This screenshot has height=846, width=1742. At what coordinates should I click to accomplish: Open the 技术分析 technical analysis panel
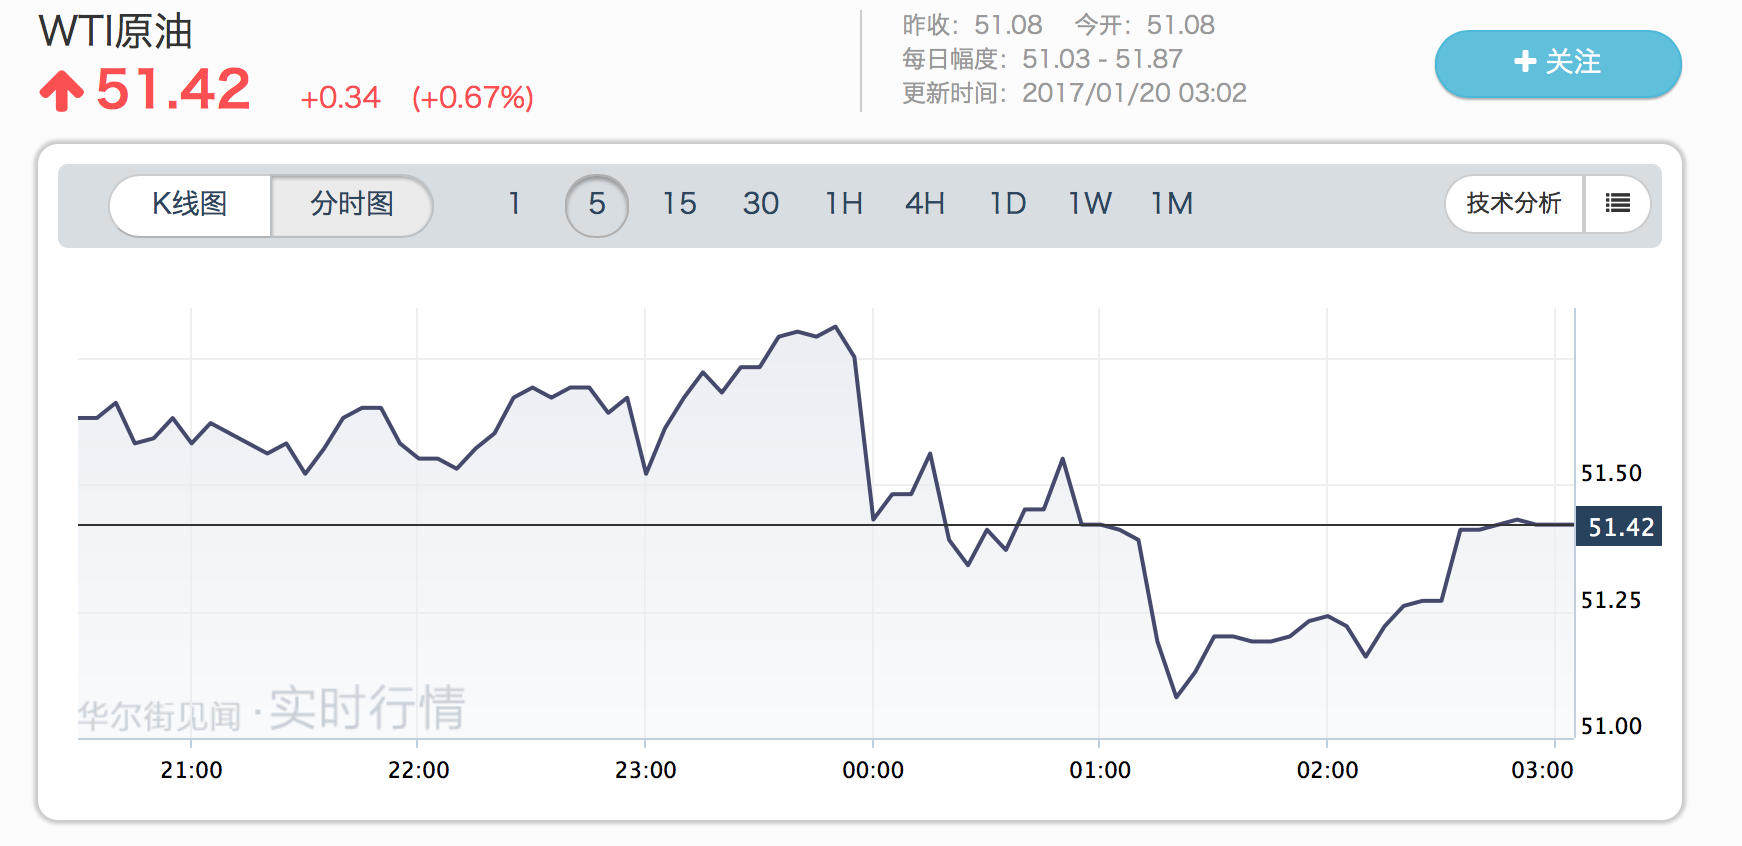tap(1513, 204)
